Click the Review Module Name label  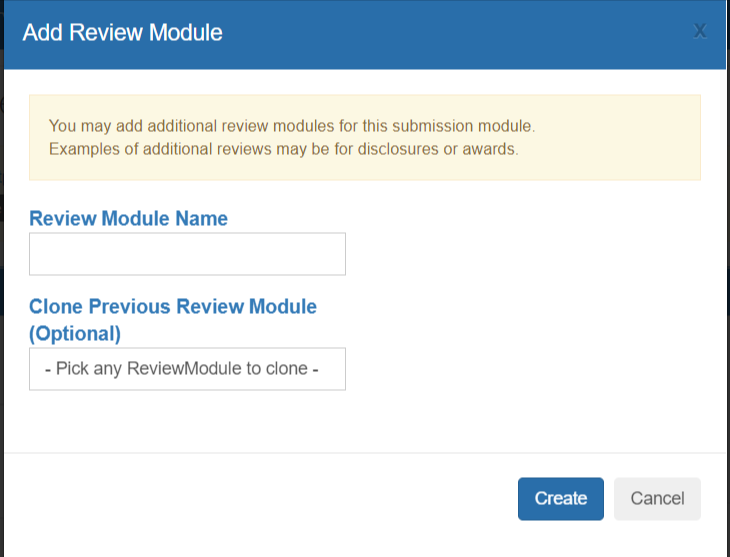(128, 218)
